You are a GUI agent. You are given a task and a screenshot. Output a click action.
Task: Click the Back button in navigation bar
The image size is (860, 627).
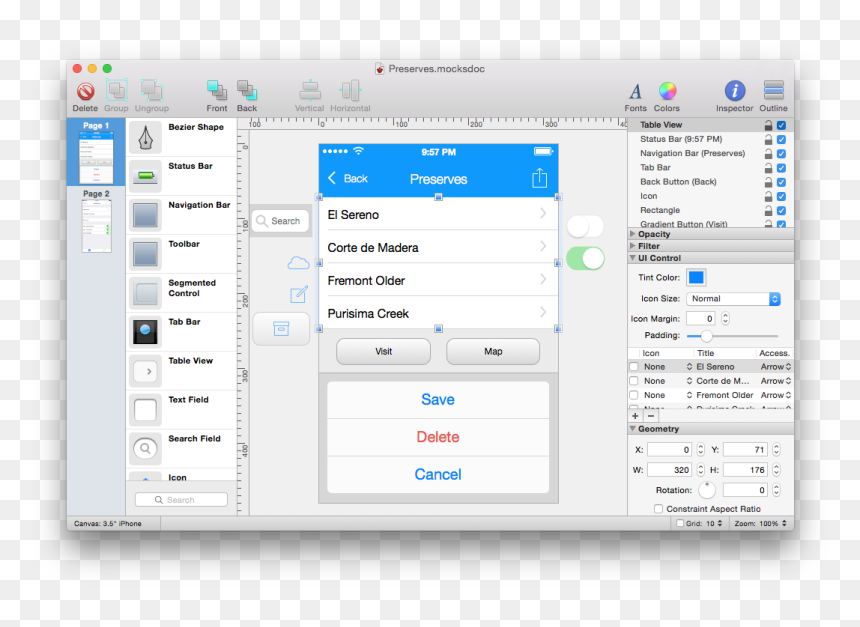(x=348, y=178)
